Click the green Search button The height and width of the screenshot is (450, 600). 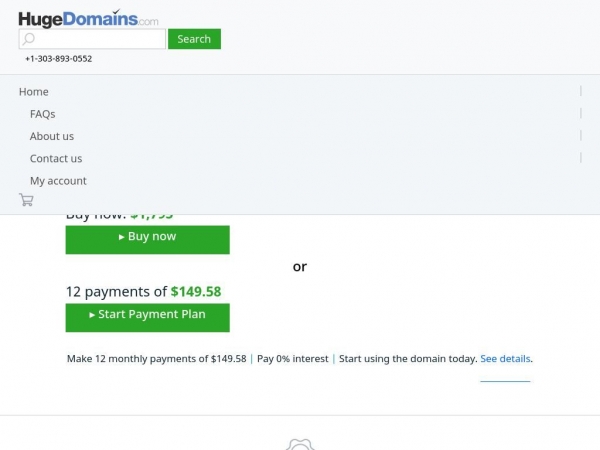194,39
